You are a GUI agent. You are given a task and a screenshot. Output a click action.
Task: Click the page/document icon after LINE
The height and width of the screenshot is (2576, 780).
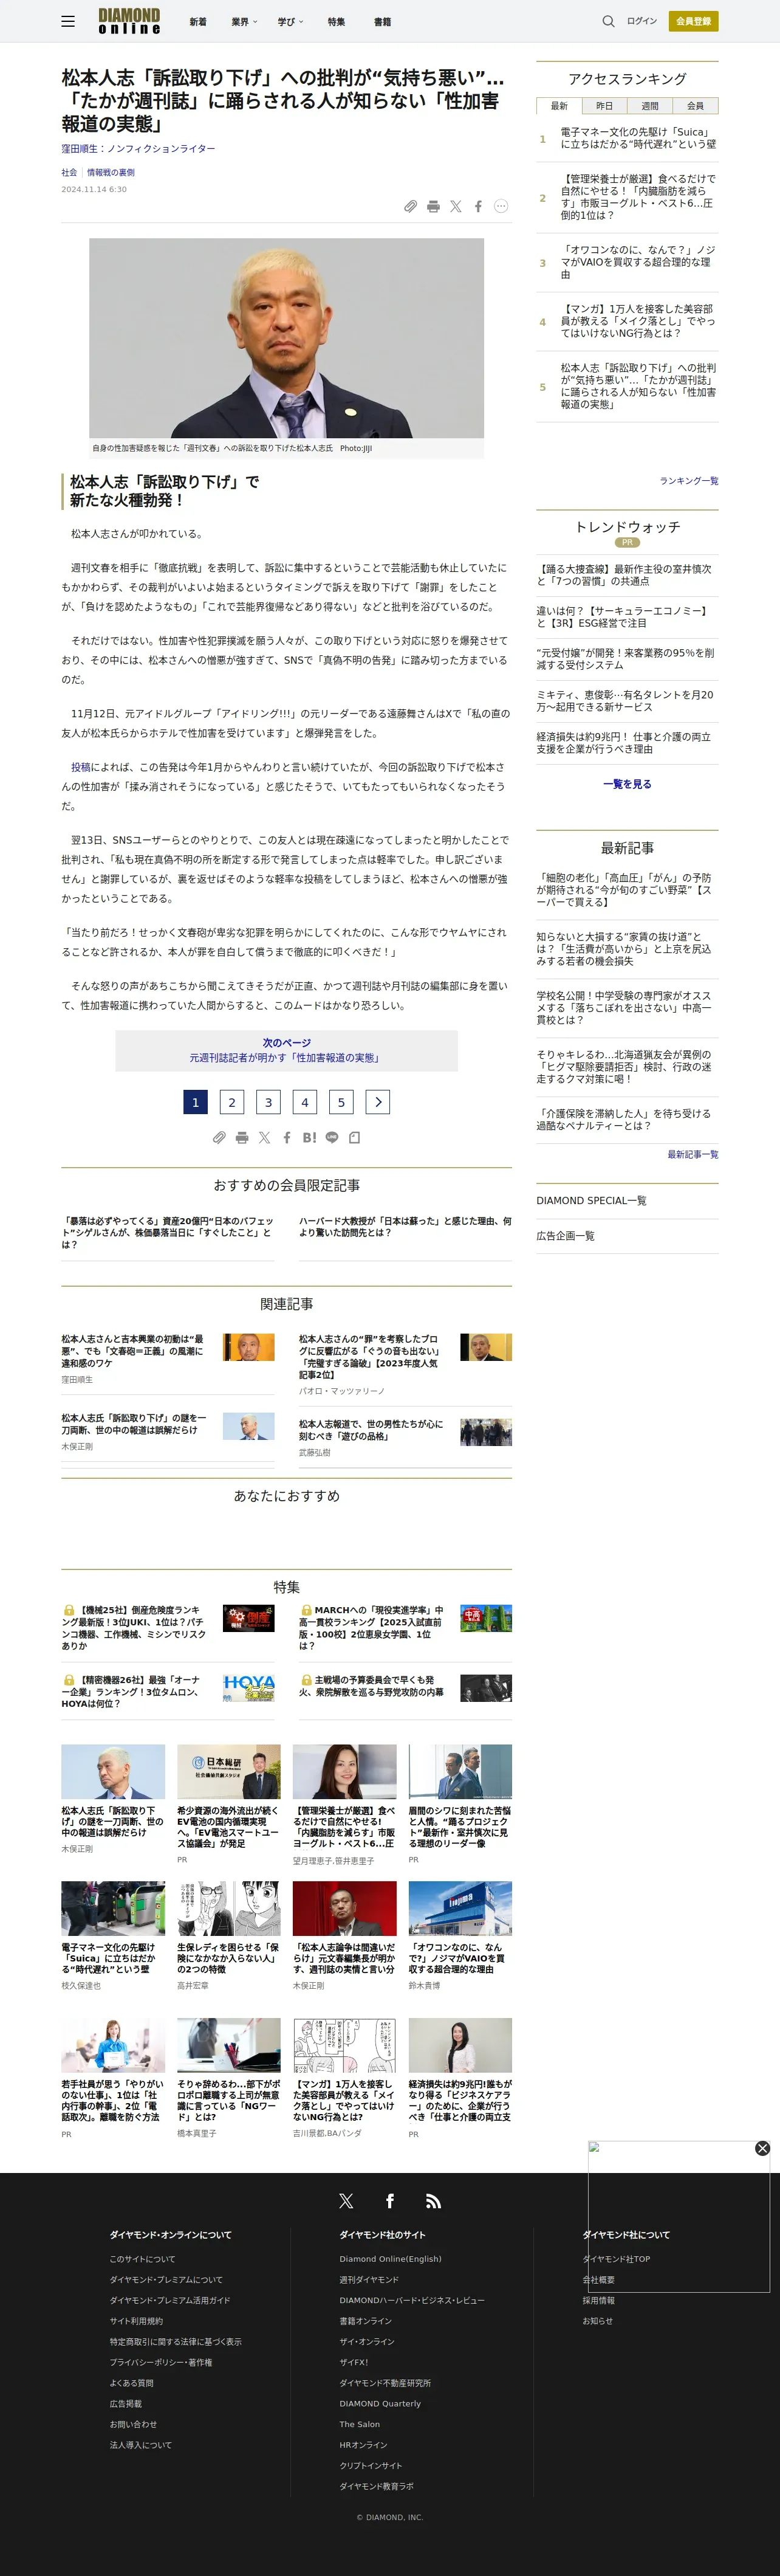[354, 1137]
